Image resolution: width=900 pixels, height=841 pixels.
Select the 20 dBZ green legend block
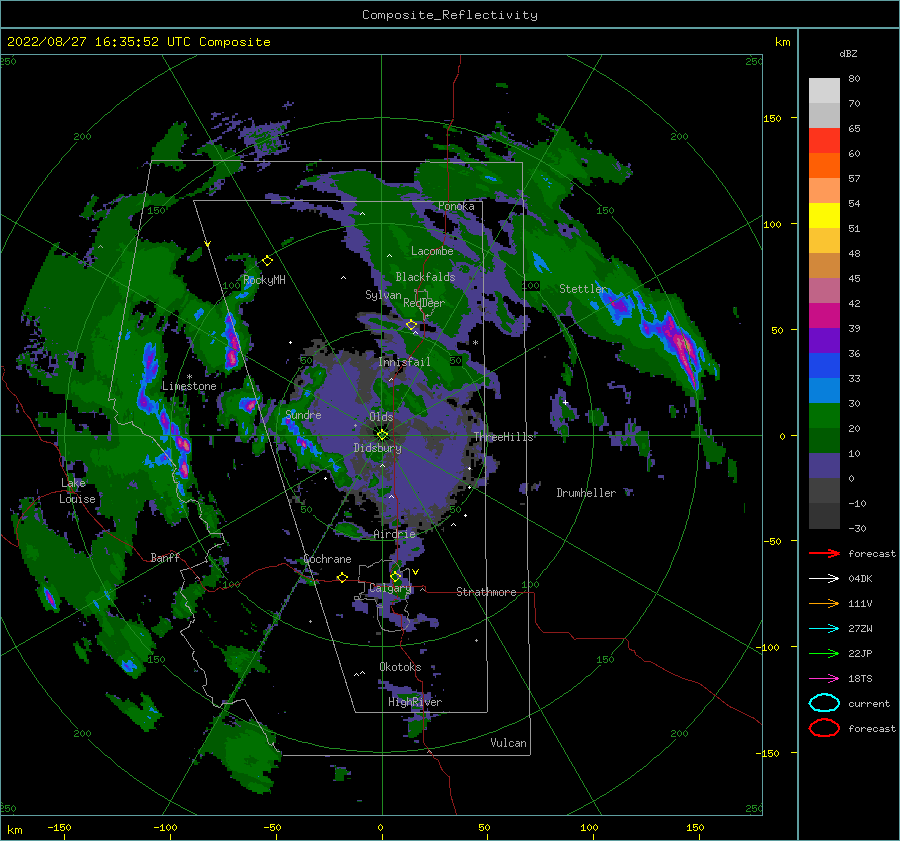pyautogui.click(x=824, y=440)
